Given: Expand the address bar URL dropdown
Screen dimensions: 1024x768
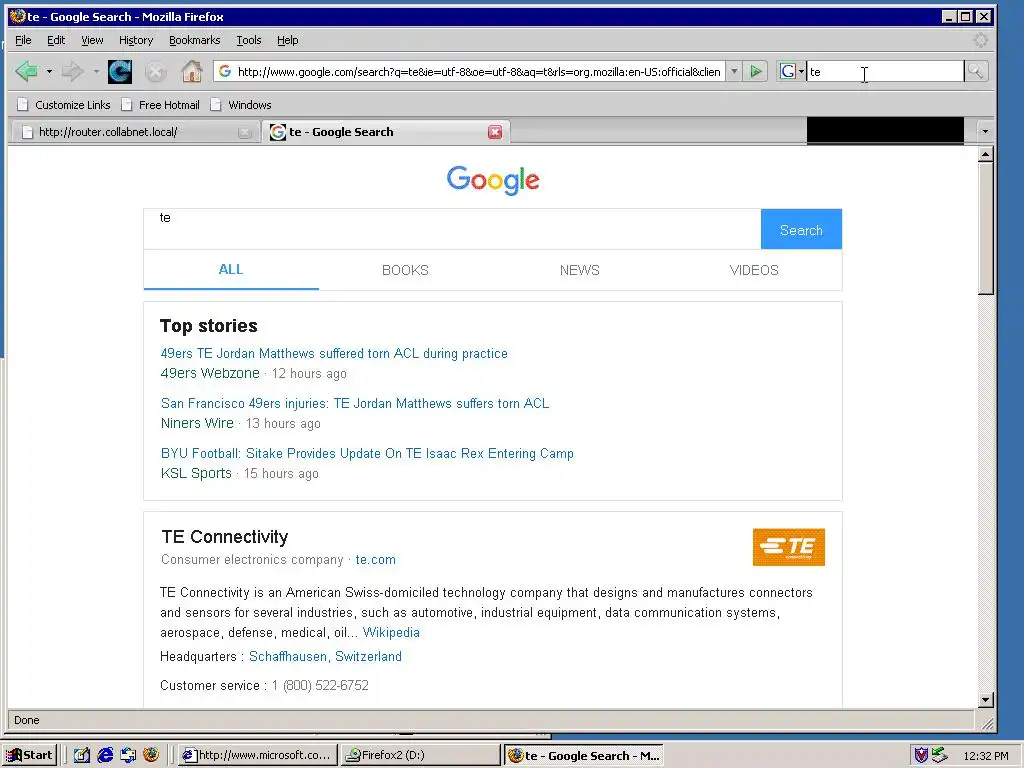Looking at the screenshot, I should 734,71.
